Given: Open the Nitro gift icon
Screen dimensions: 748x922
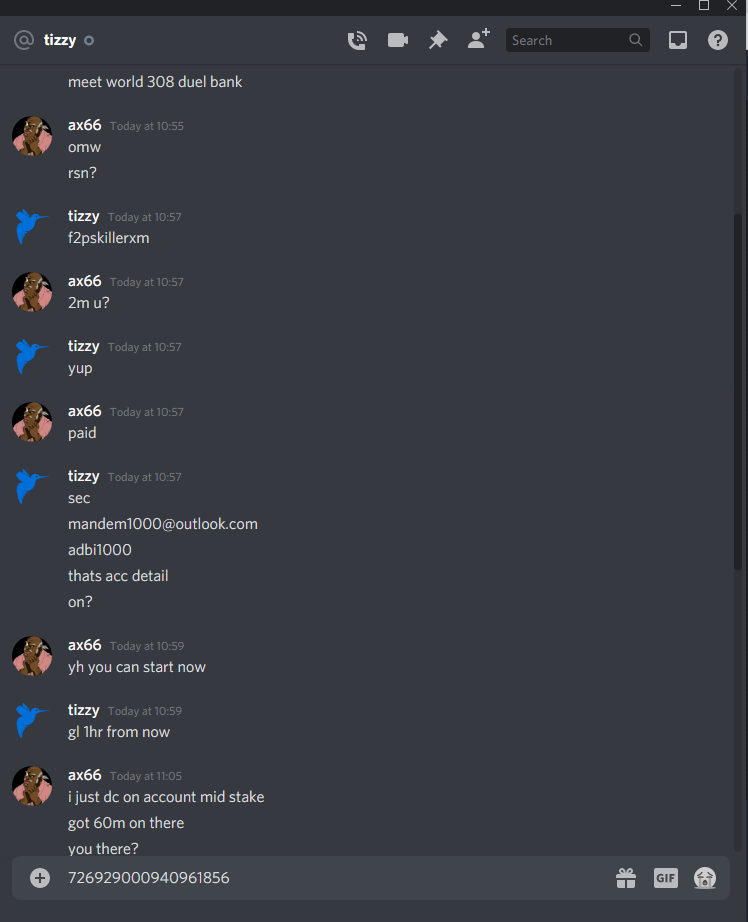Looking at the screenshot, I should (626, 878).
